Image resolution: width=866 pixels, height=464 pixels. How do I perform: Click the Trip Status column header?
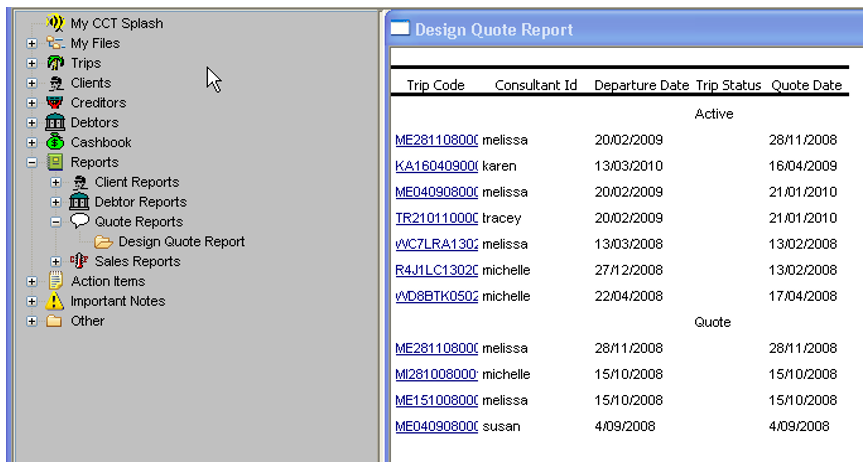coord(728,85)
